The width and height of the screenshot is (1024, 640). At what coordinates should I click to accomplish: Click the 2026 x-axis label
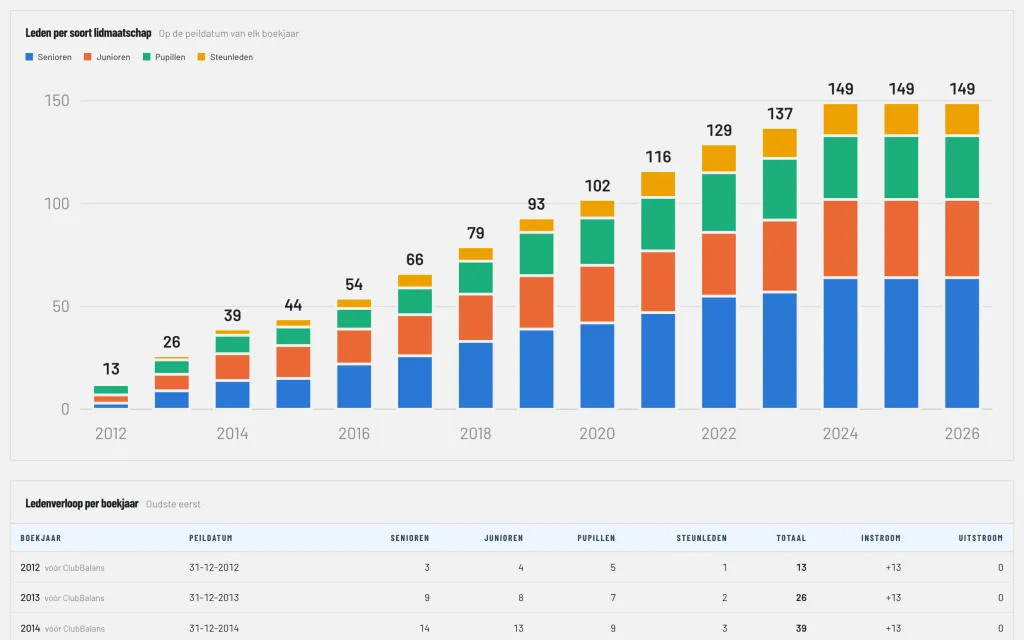[962, 434]
